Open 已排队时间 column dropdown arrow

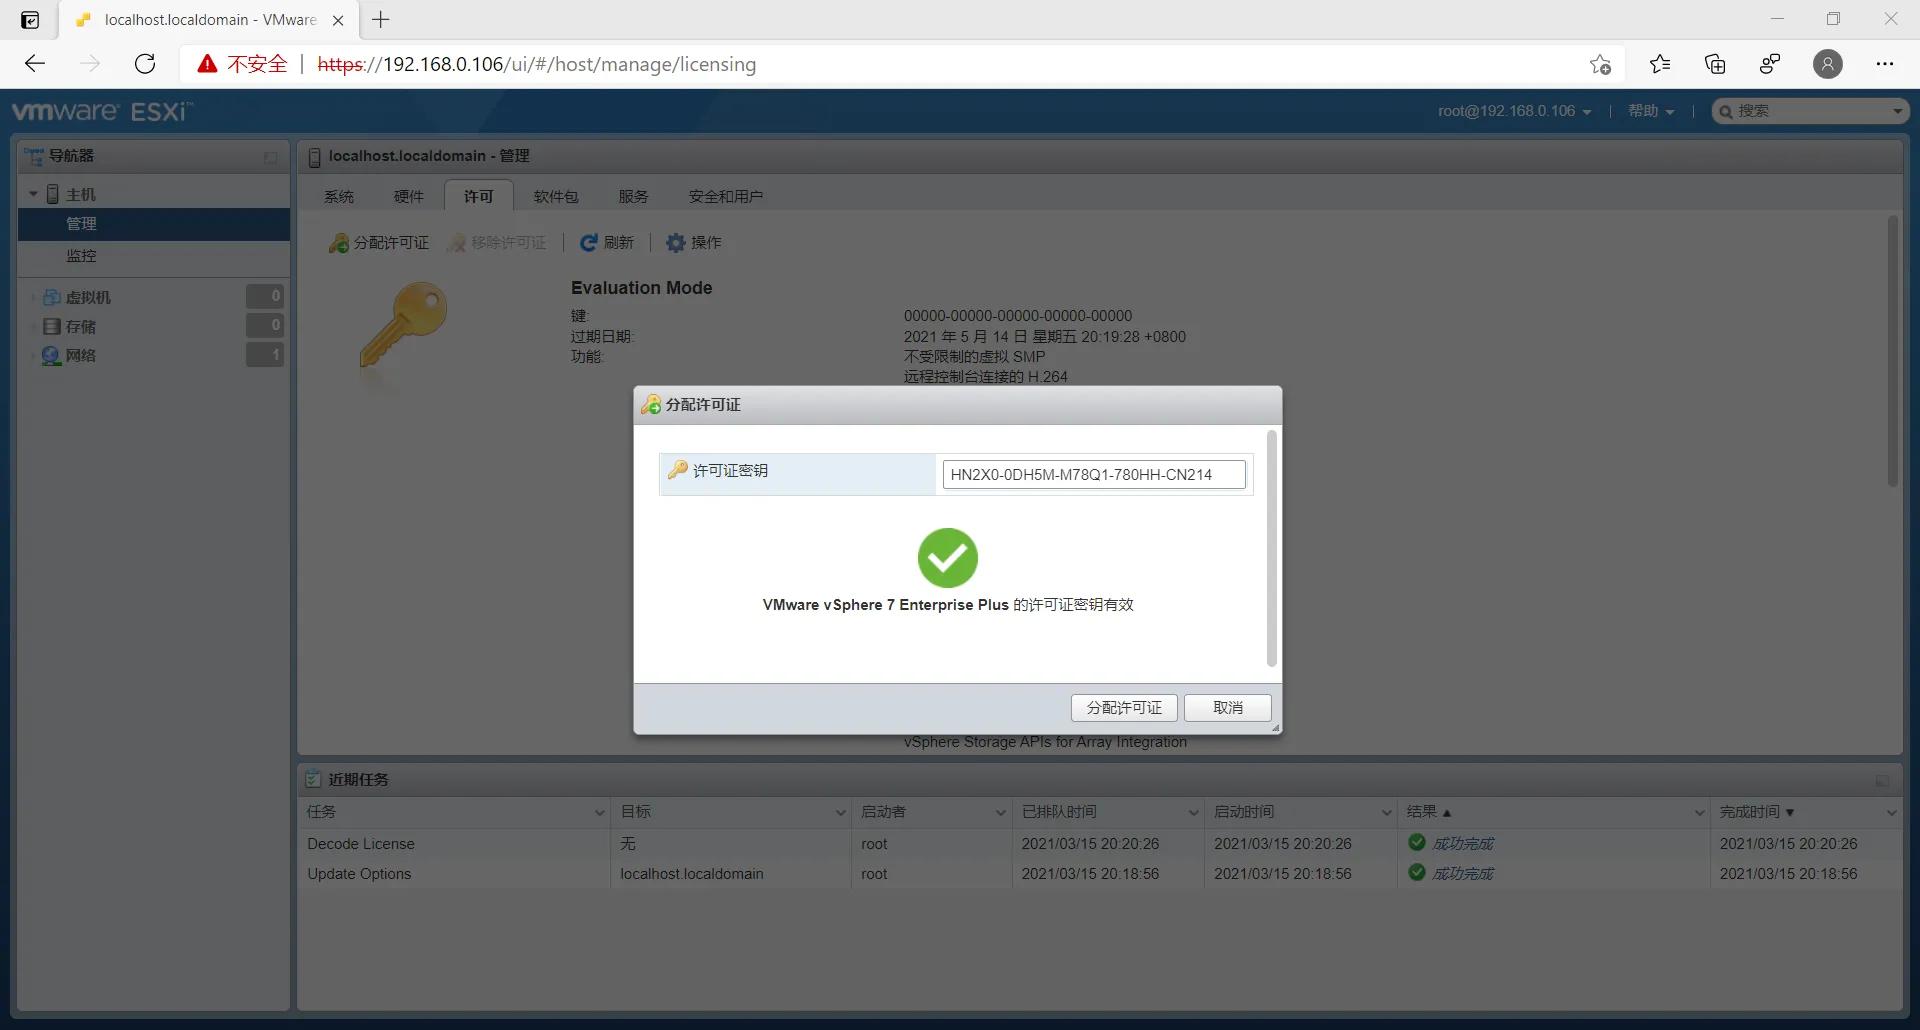1193,812
